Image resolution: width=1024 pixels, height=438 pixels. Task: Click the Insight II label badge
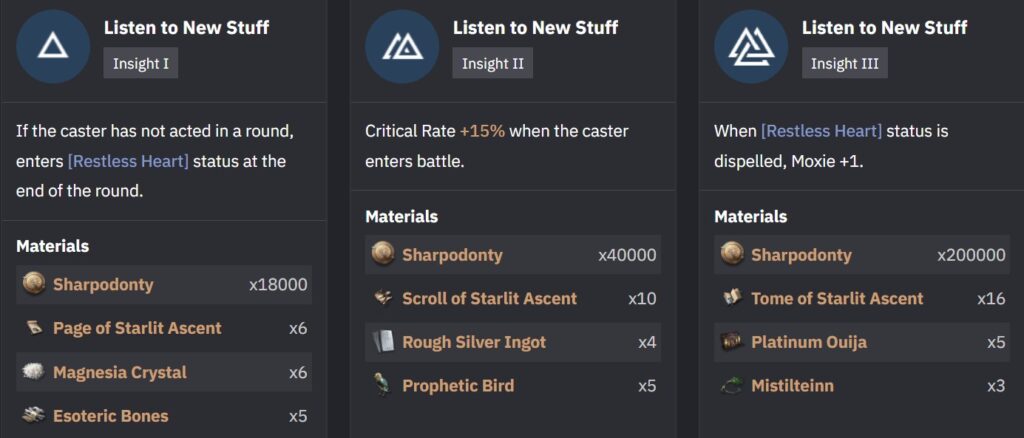[x=492, y=64]
